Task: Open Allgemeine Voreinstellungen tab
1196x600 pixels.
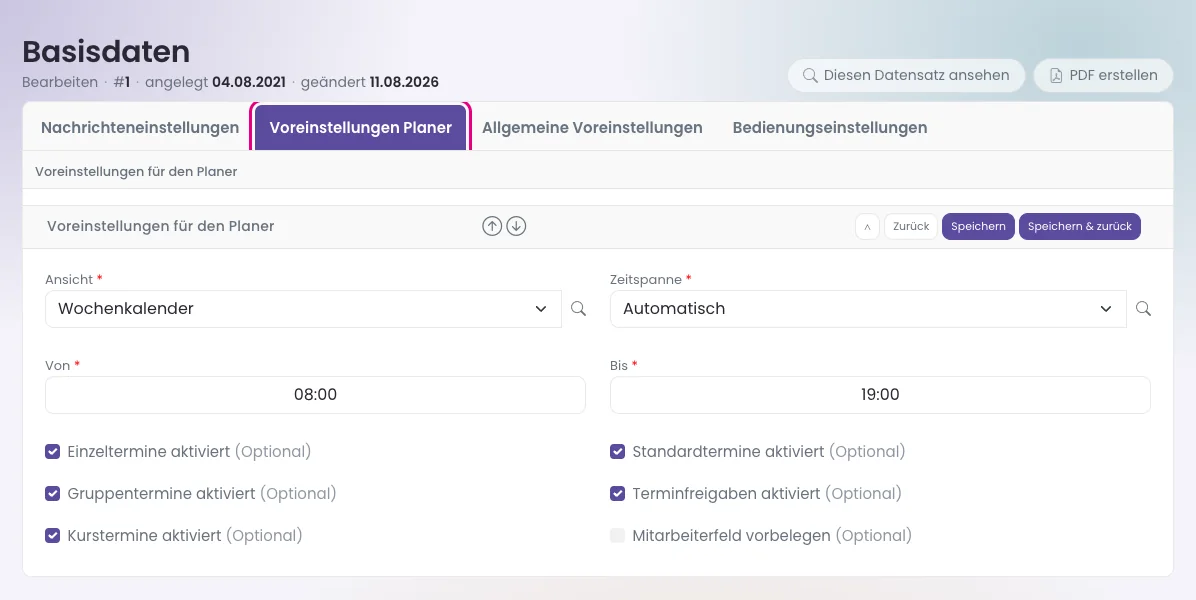Action: coord(592,127)
